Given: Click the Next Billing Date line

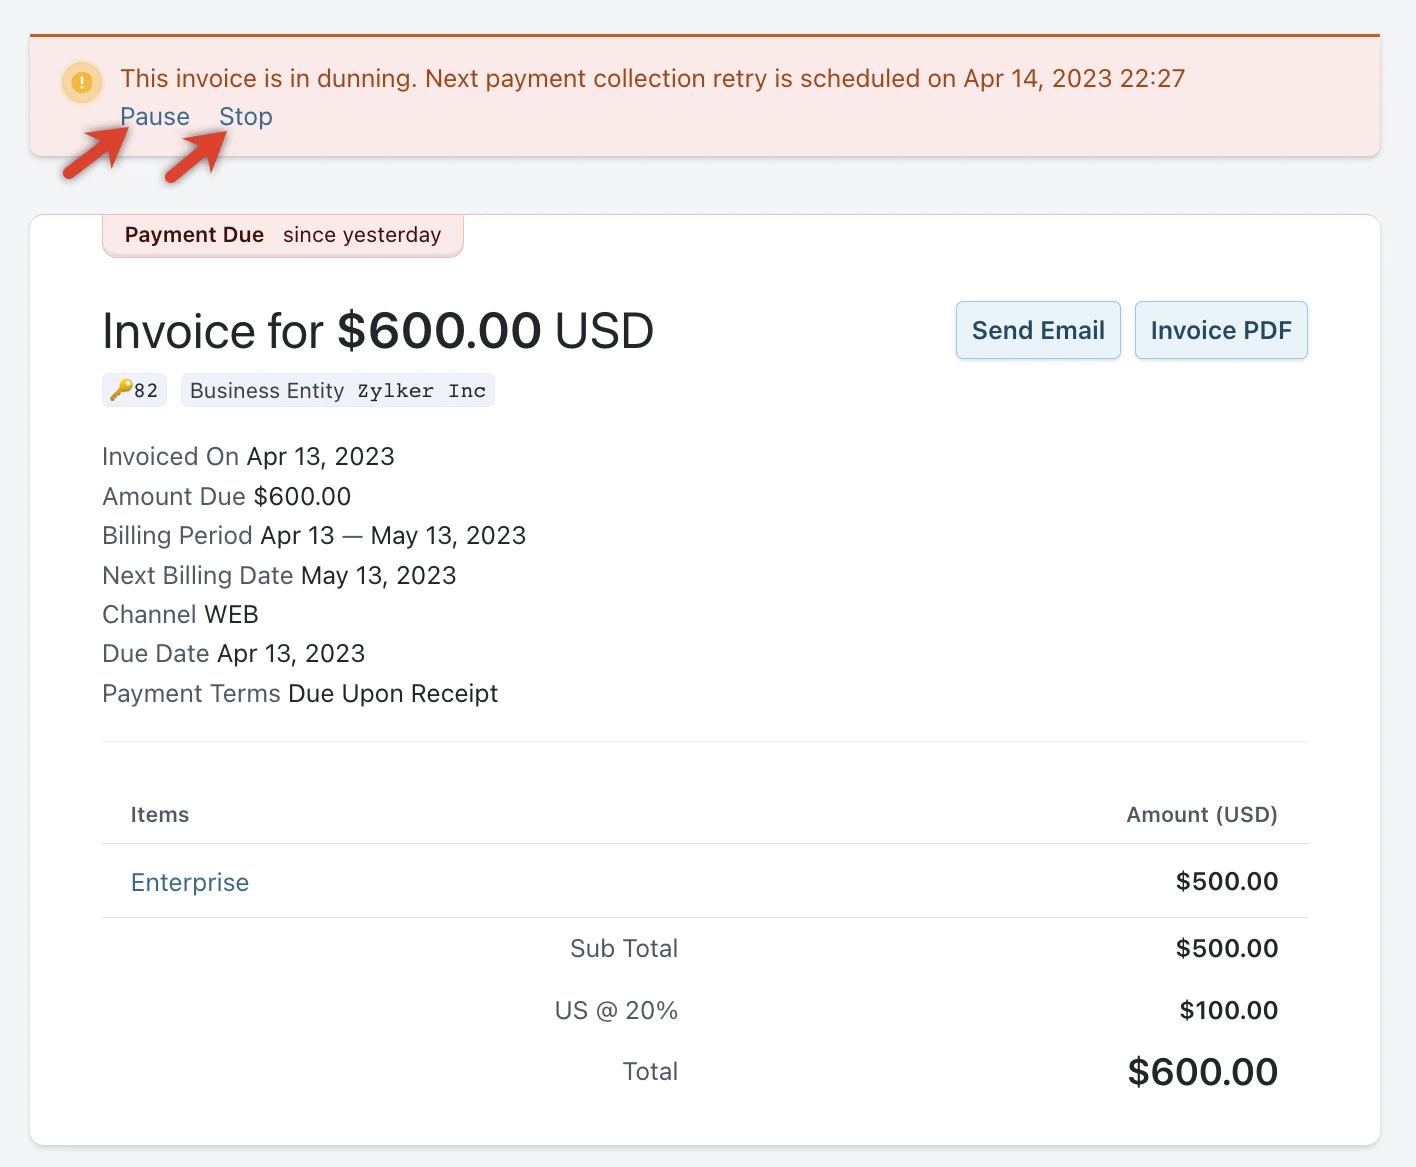Looking at the screenshot, I should pos(279,576).
